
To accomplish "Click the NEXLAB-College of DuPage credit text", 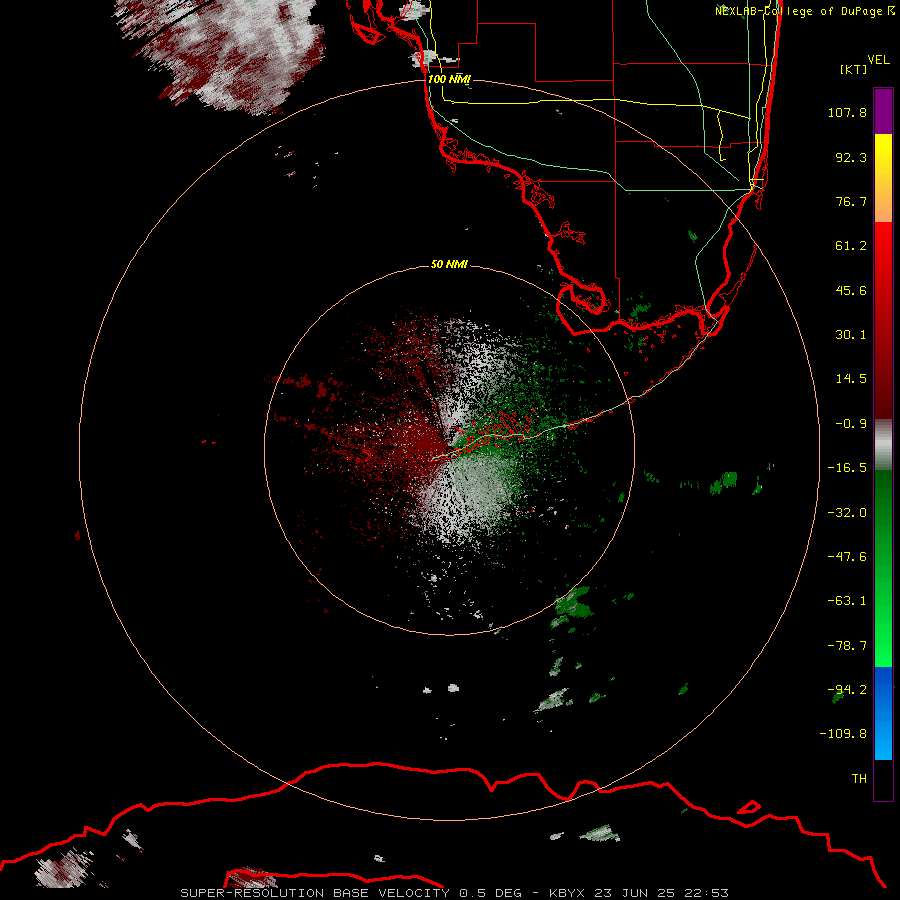I will click(x=804, y=11).
